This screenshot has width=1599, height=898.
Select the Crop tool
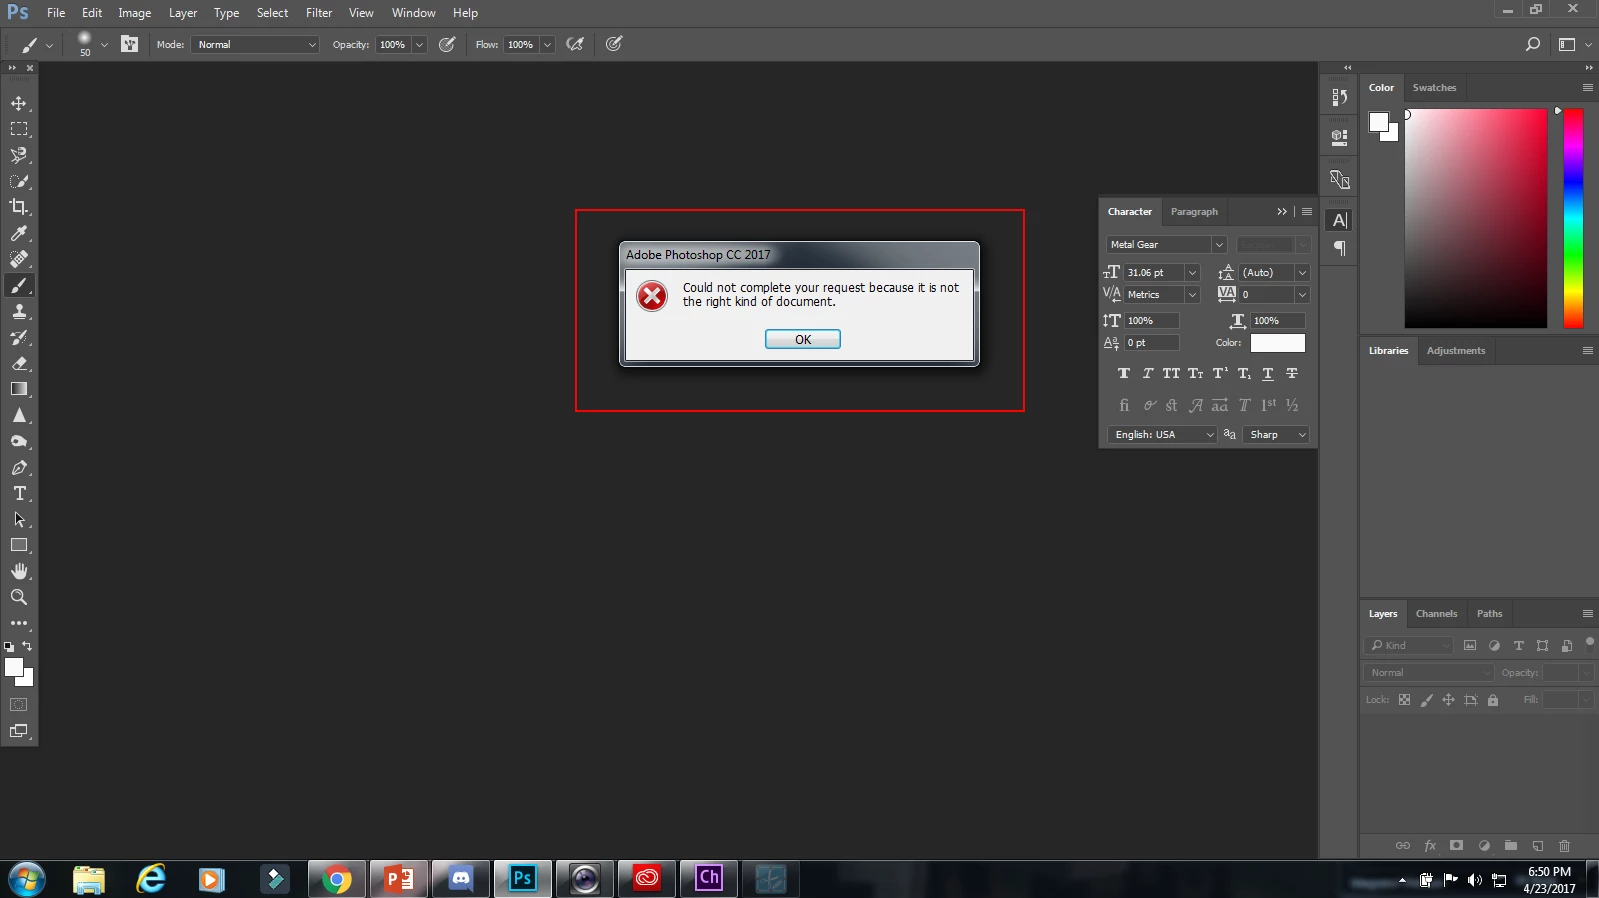pos(19,207)
